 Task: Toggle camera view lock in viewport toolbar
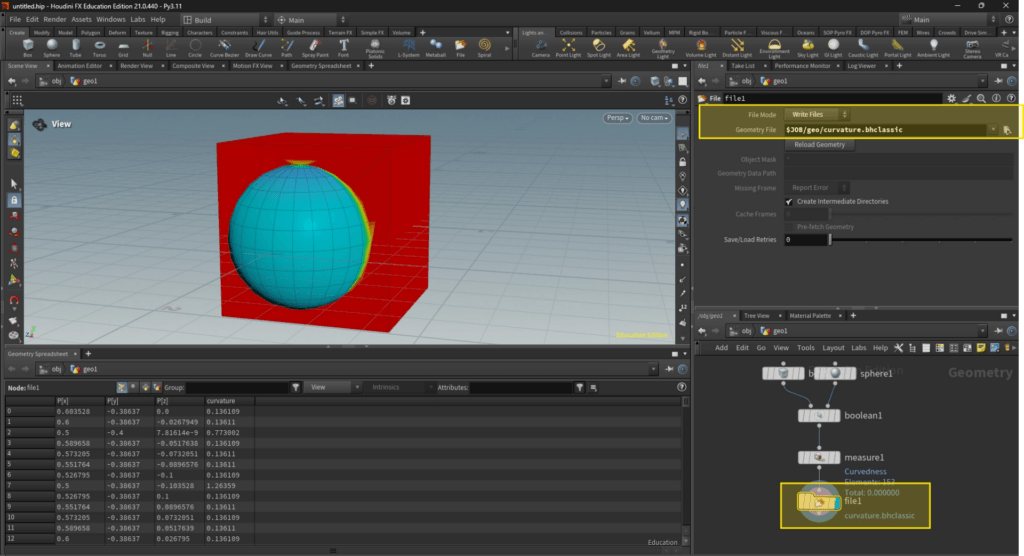[x=682, y=162]
